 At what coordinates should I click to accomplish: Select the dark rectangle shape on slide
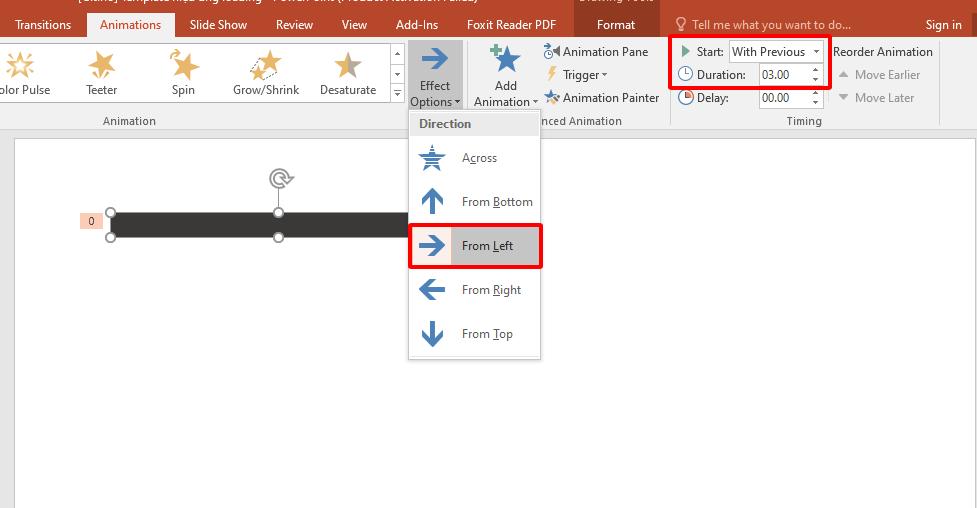(x=259, y=225)
